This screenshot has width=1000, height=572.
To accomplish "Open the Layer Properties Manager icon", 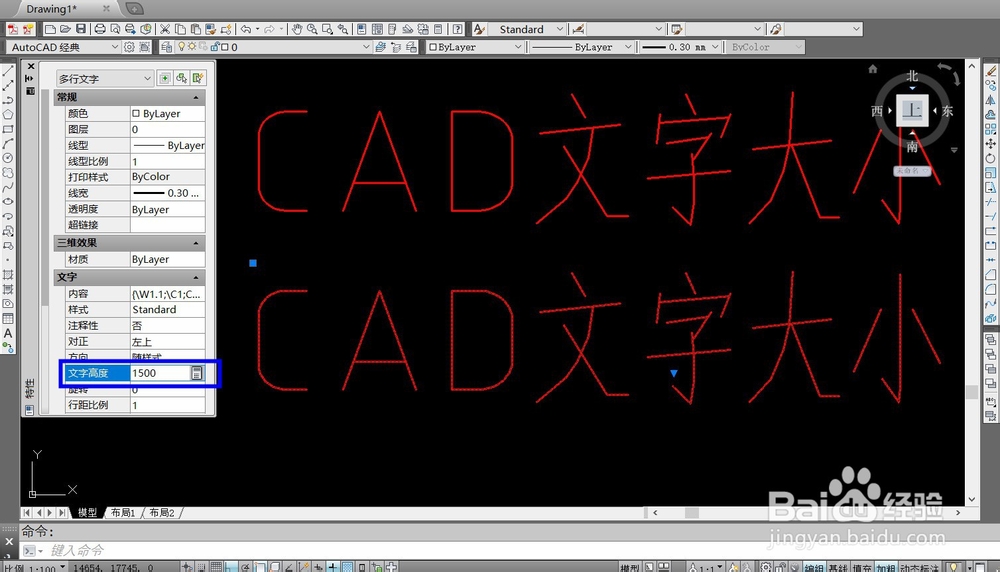I will tap(166, 47).
